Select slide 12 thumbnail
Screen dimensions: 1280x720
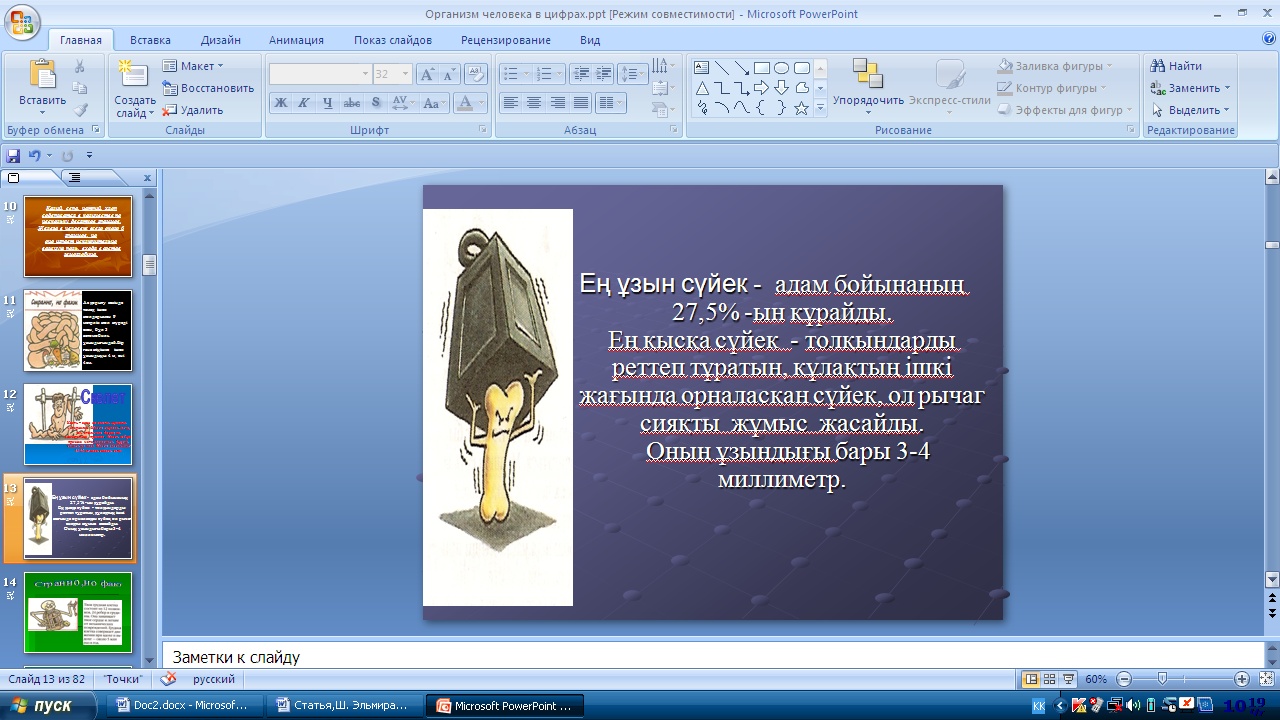click(78, 425)
